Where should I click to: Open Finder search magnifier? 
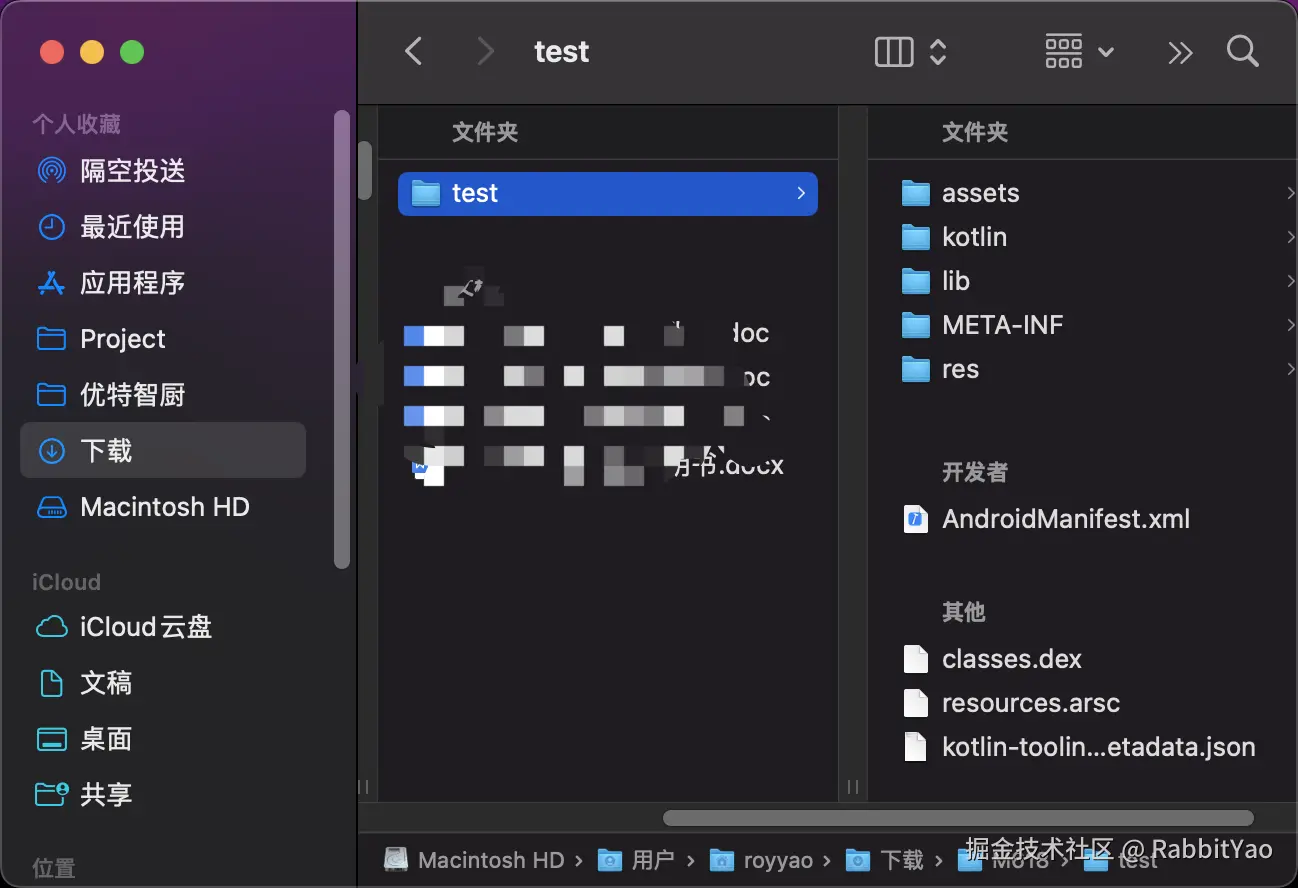coord(1243,51)
